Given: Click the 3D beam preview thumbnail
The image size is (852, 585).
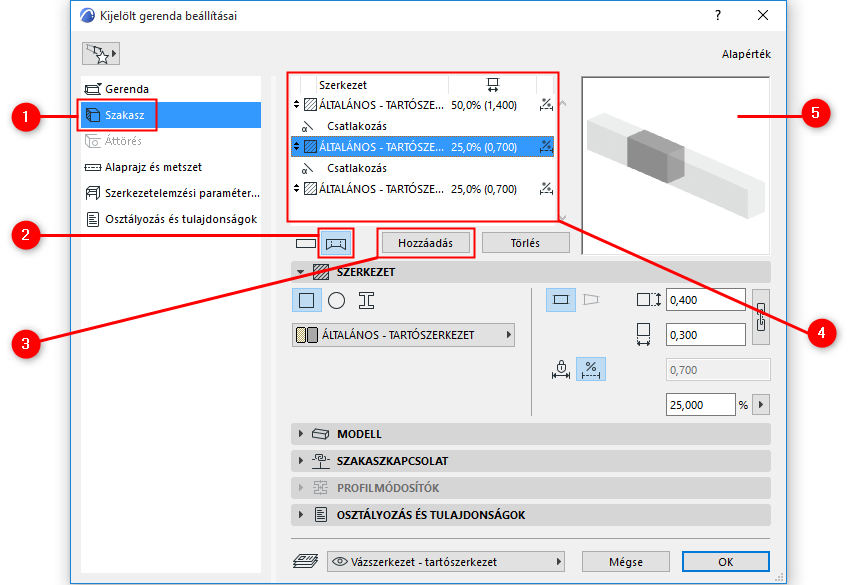Looking at the screenshot, I should (x=675, y=165).
